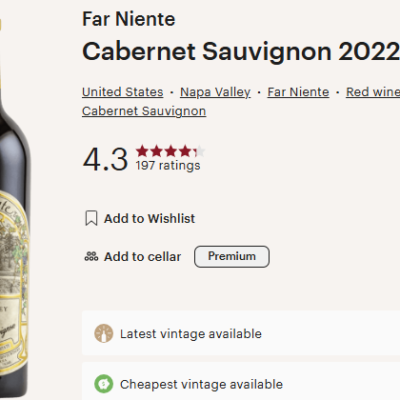This screenshot has height=400, width=400.
Task: Click the Far Niente winery heading
Action: tap(129, 19)
